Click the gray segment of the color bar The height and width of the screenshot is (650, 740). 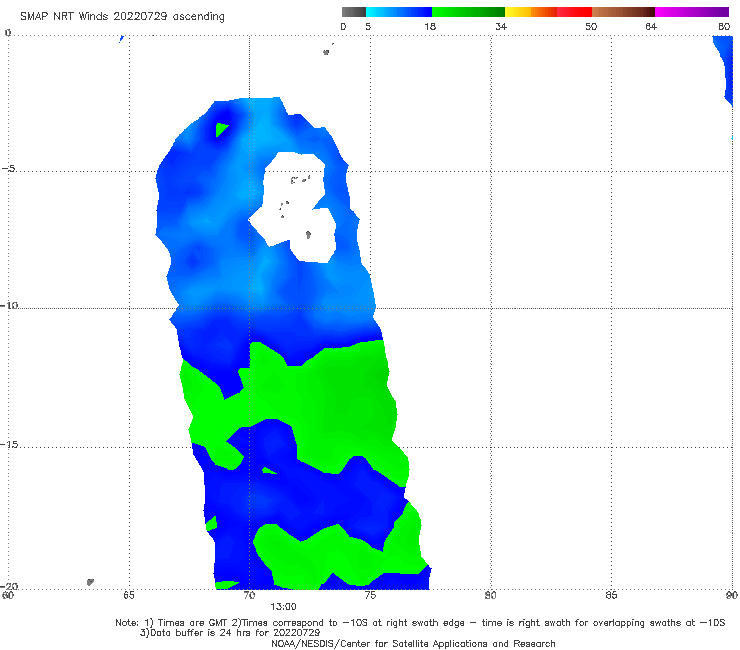tap(354, 12)
